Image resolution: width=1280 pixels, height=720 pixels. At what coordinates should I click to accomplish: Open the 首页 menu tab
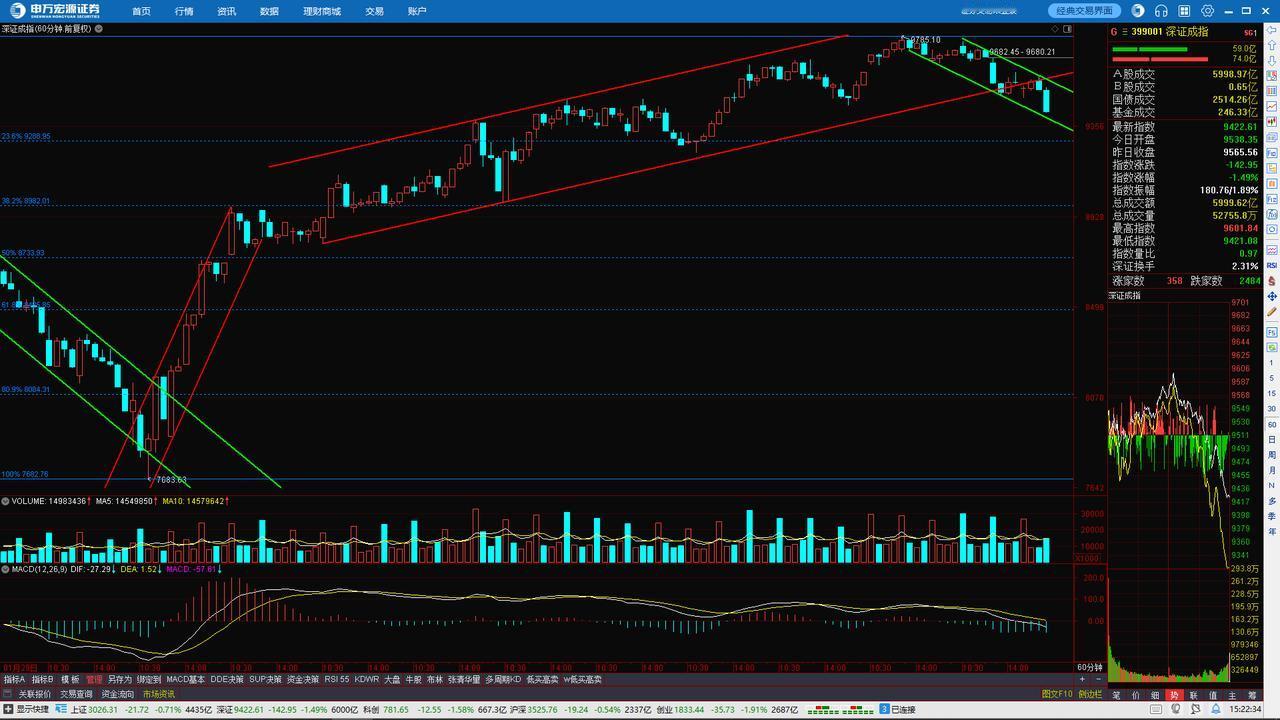pos(141,11)
